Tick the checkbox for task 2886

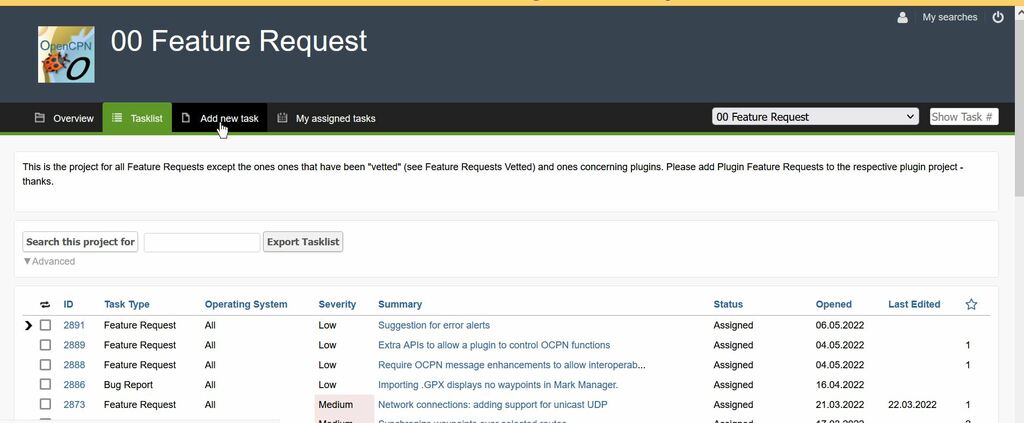point(45,384)
